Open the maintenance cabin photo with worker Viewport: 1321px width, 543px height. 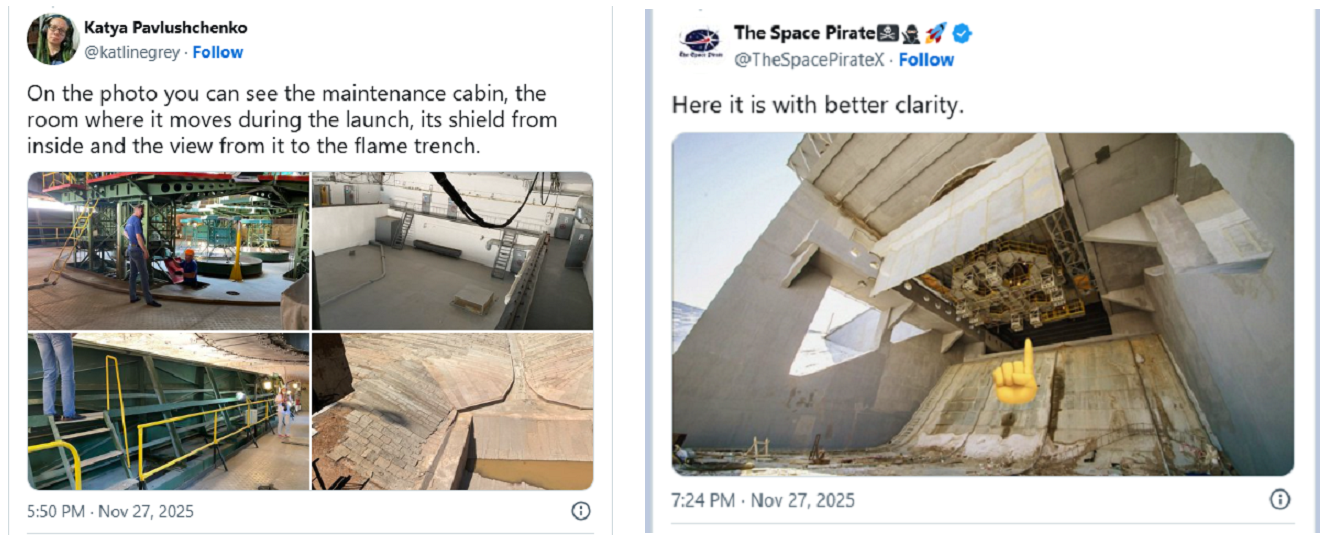[x=168, y=250]
